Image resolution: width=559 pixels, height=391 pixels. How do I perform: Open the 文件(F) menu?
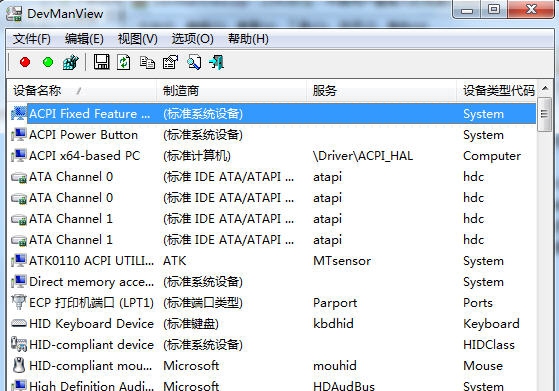32,38
